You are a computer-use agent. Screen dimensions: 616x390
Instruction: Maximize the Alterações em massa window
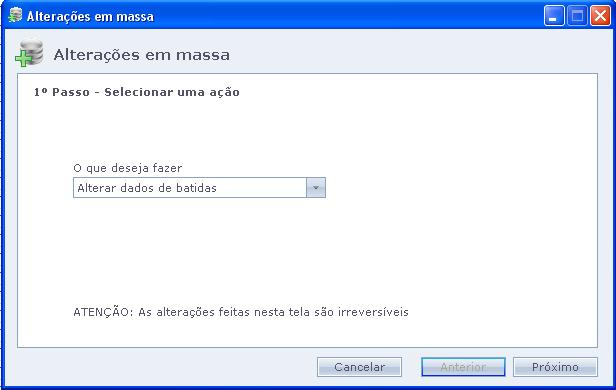click(x=577, y=16)
